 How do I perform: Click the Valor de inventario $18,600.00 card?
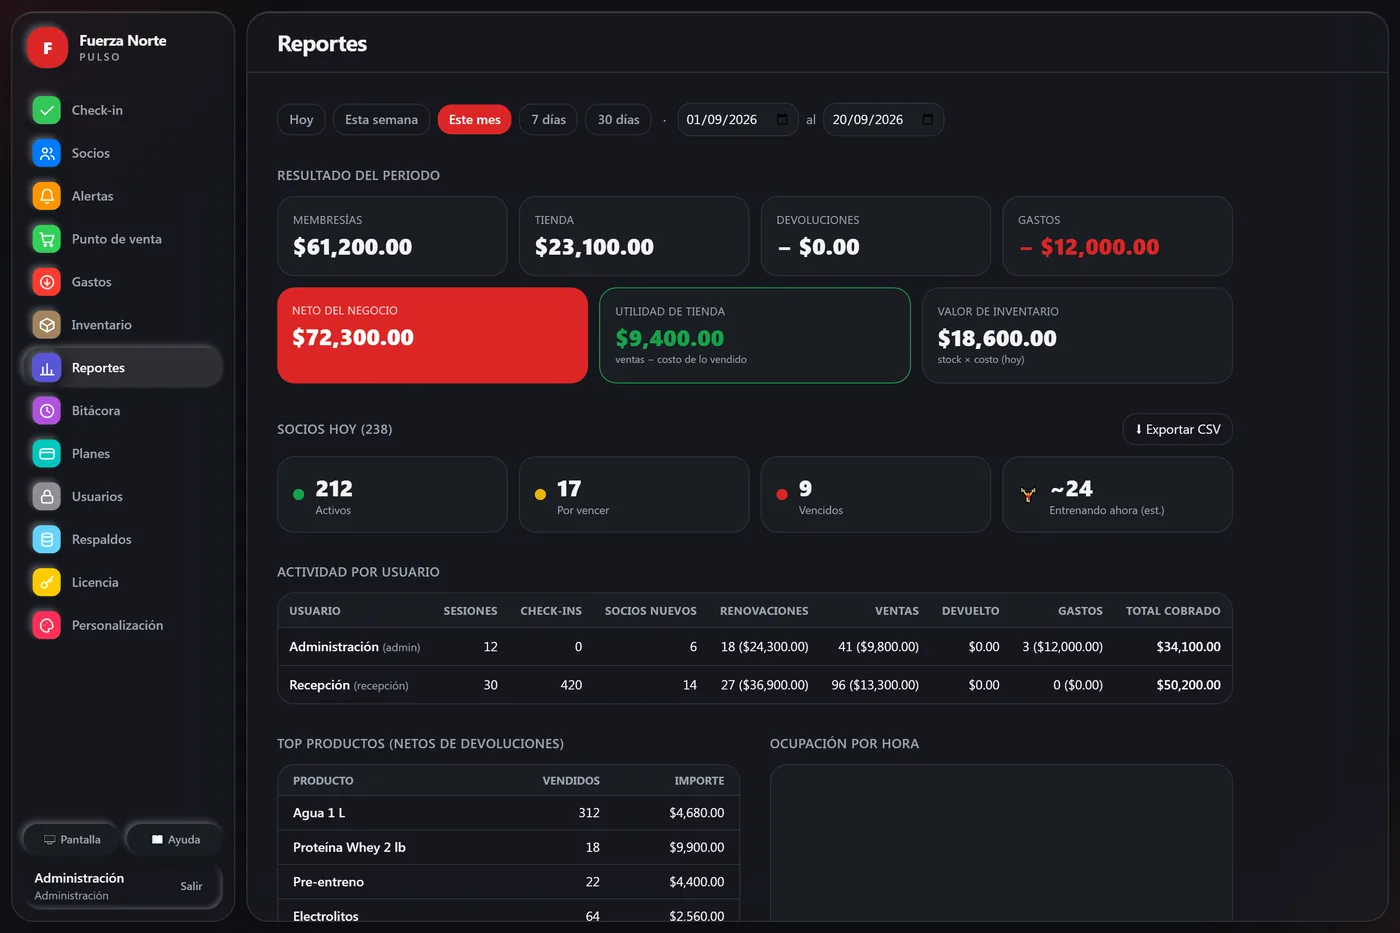pos(1077,336)
